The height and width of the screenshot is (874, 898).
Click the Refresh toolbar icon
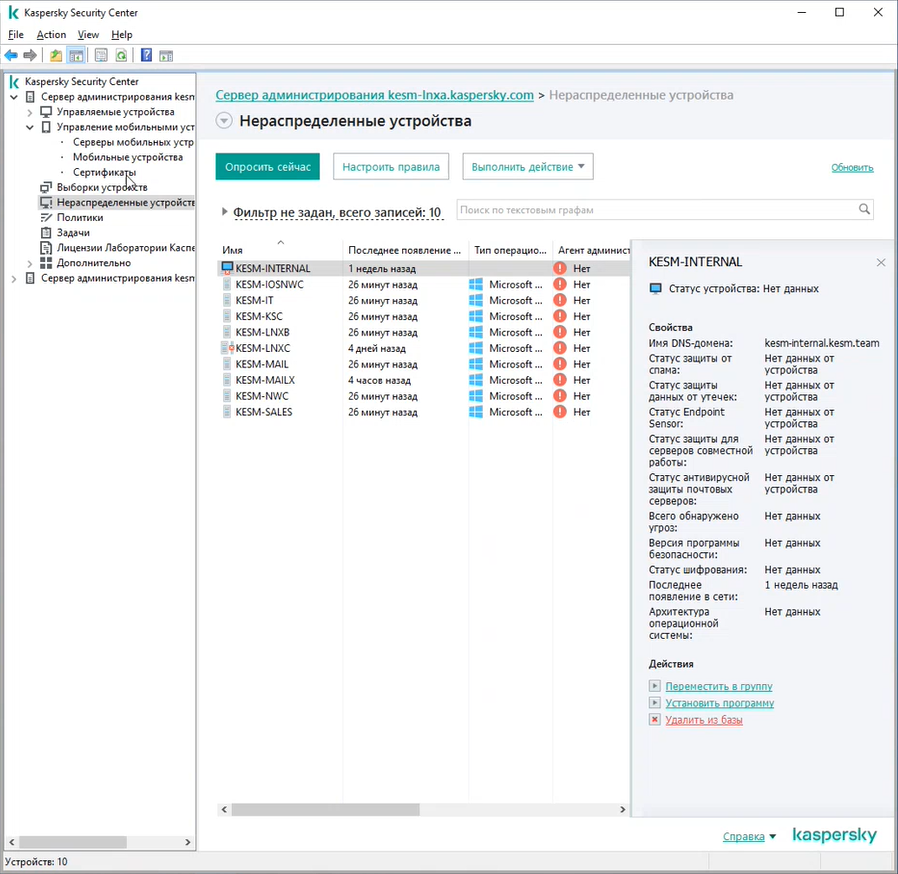click(120, 56)
